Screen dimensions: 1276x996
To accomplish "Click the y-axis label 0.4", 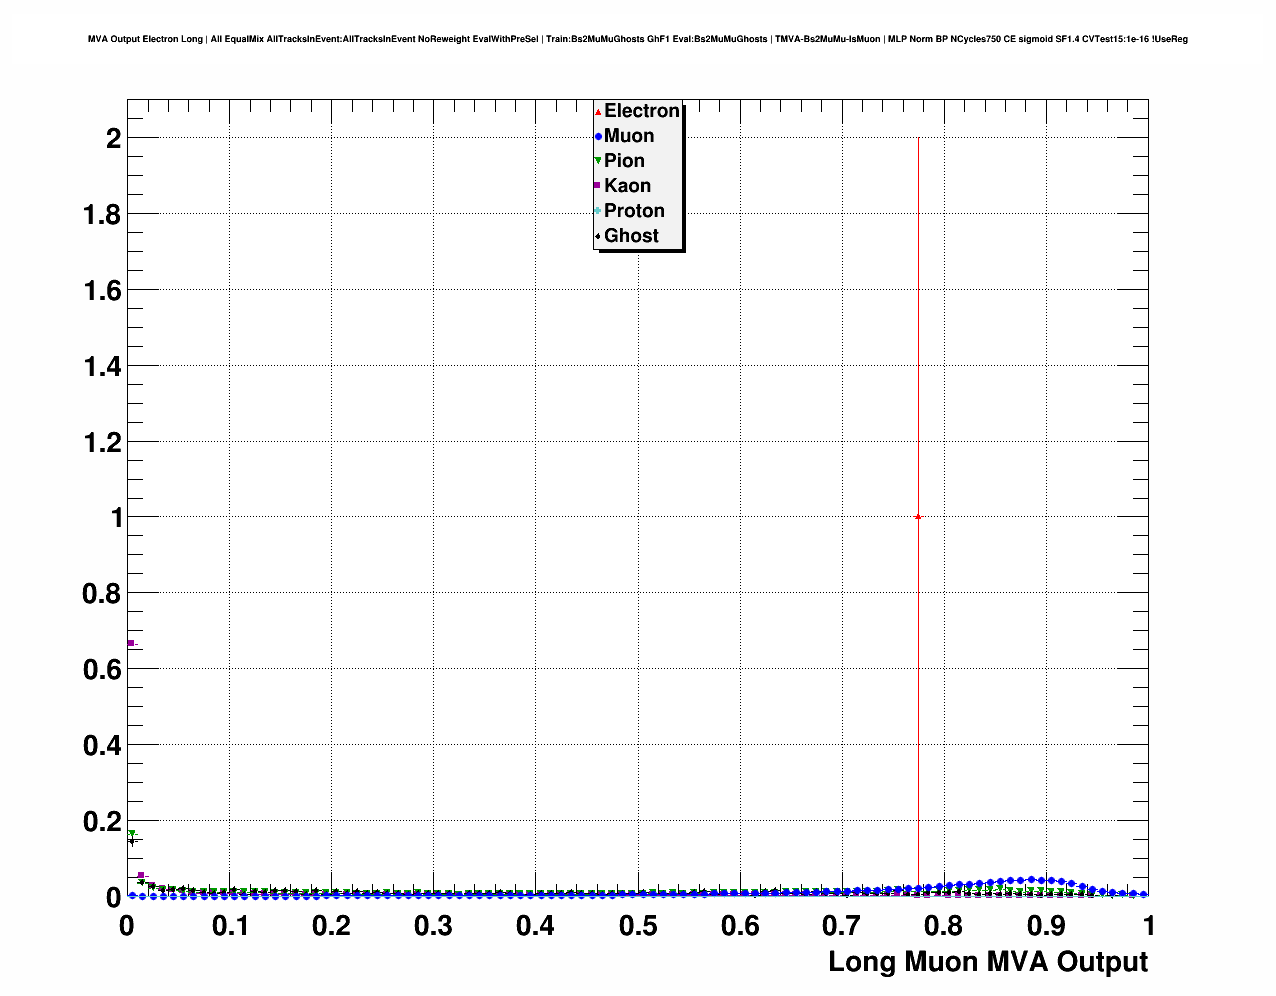I will coord(102,746).
